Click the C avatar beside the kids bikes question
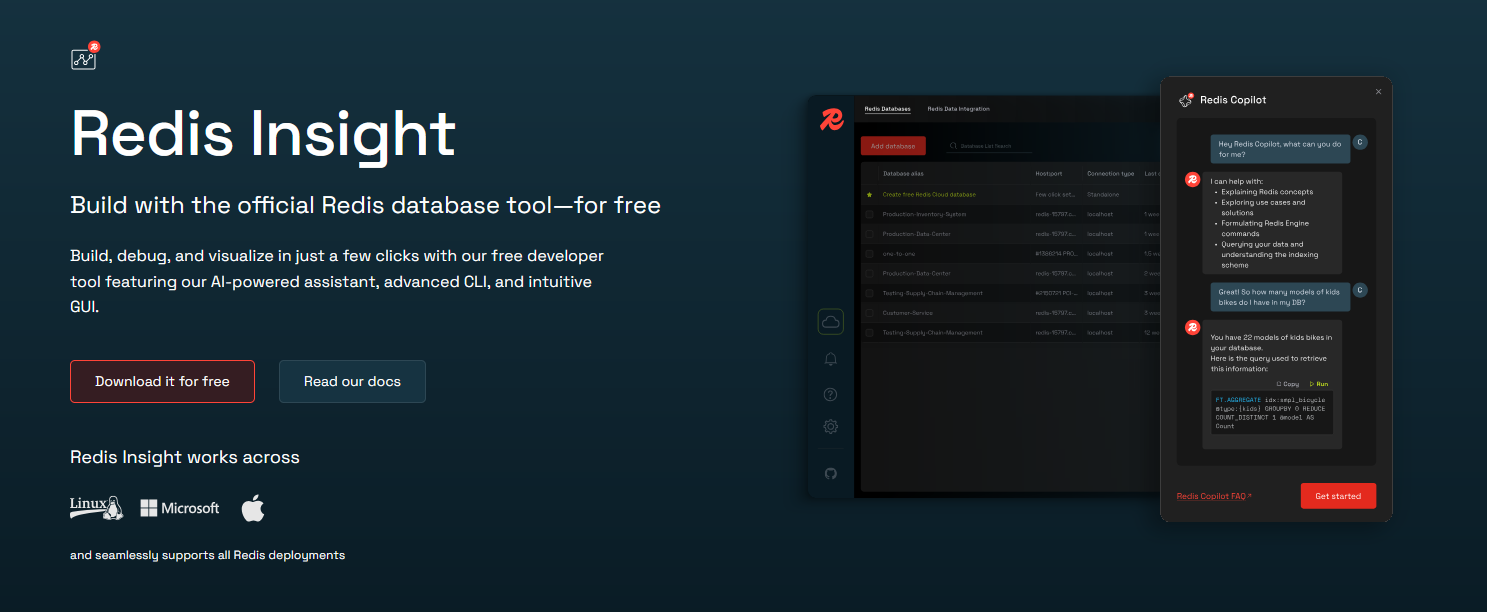1487x612 pixels. pos(1360,290)
